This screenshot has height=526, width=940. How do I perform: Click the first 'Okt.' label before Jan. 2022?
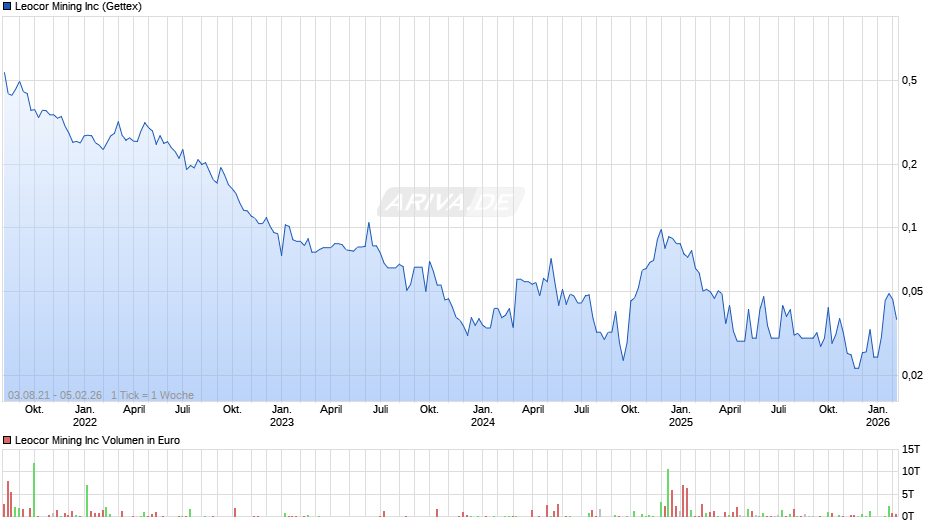pyautogui.click(x=34, y=410)
